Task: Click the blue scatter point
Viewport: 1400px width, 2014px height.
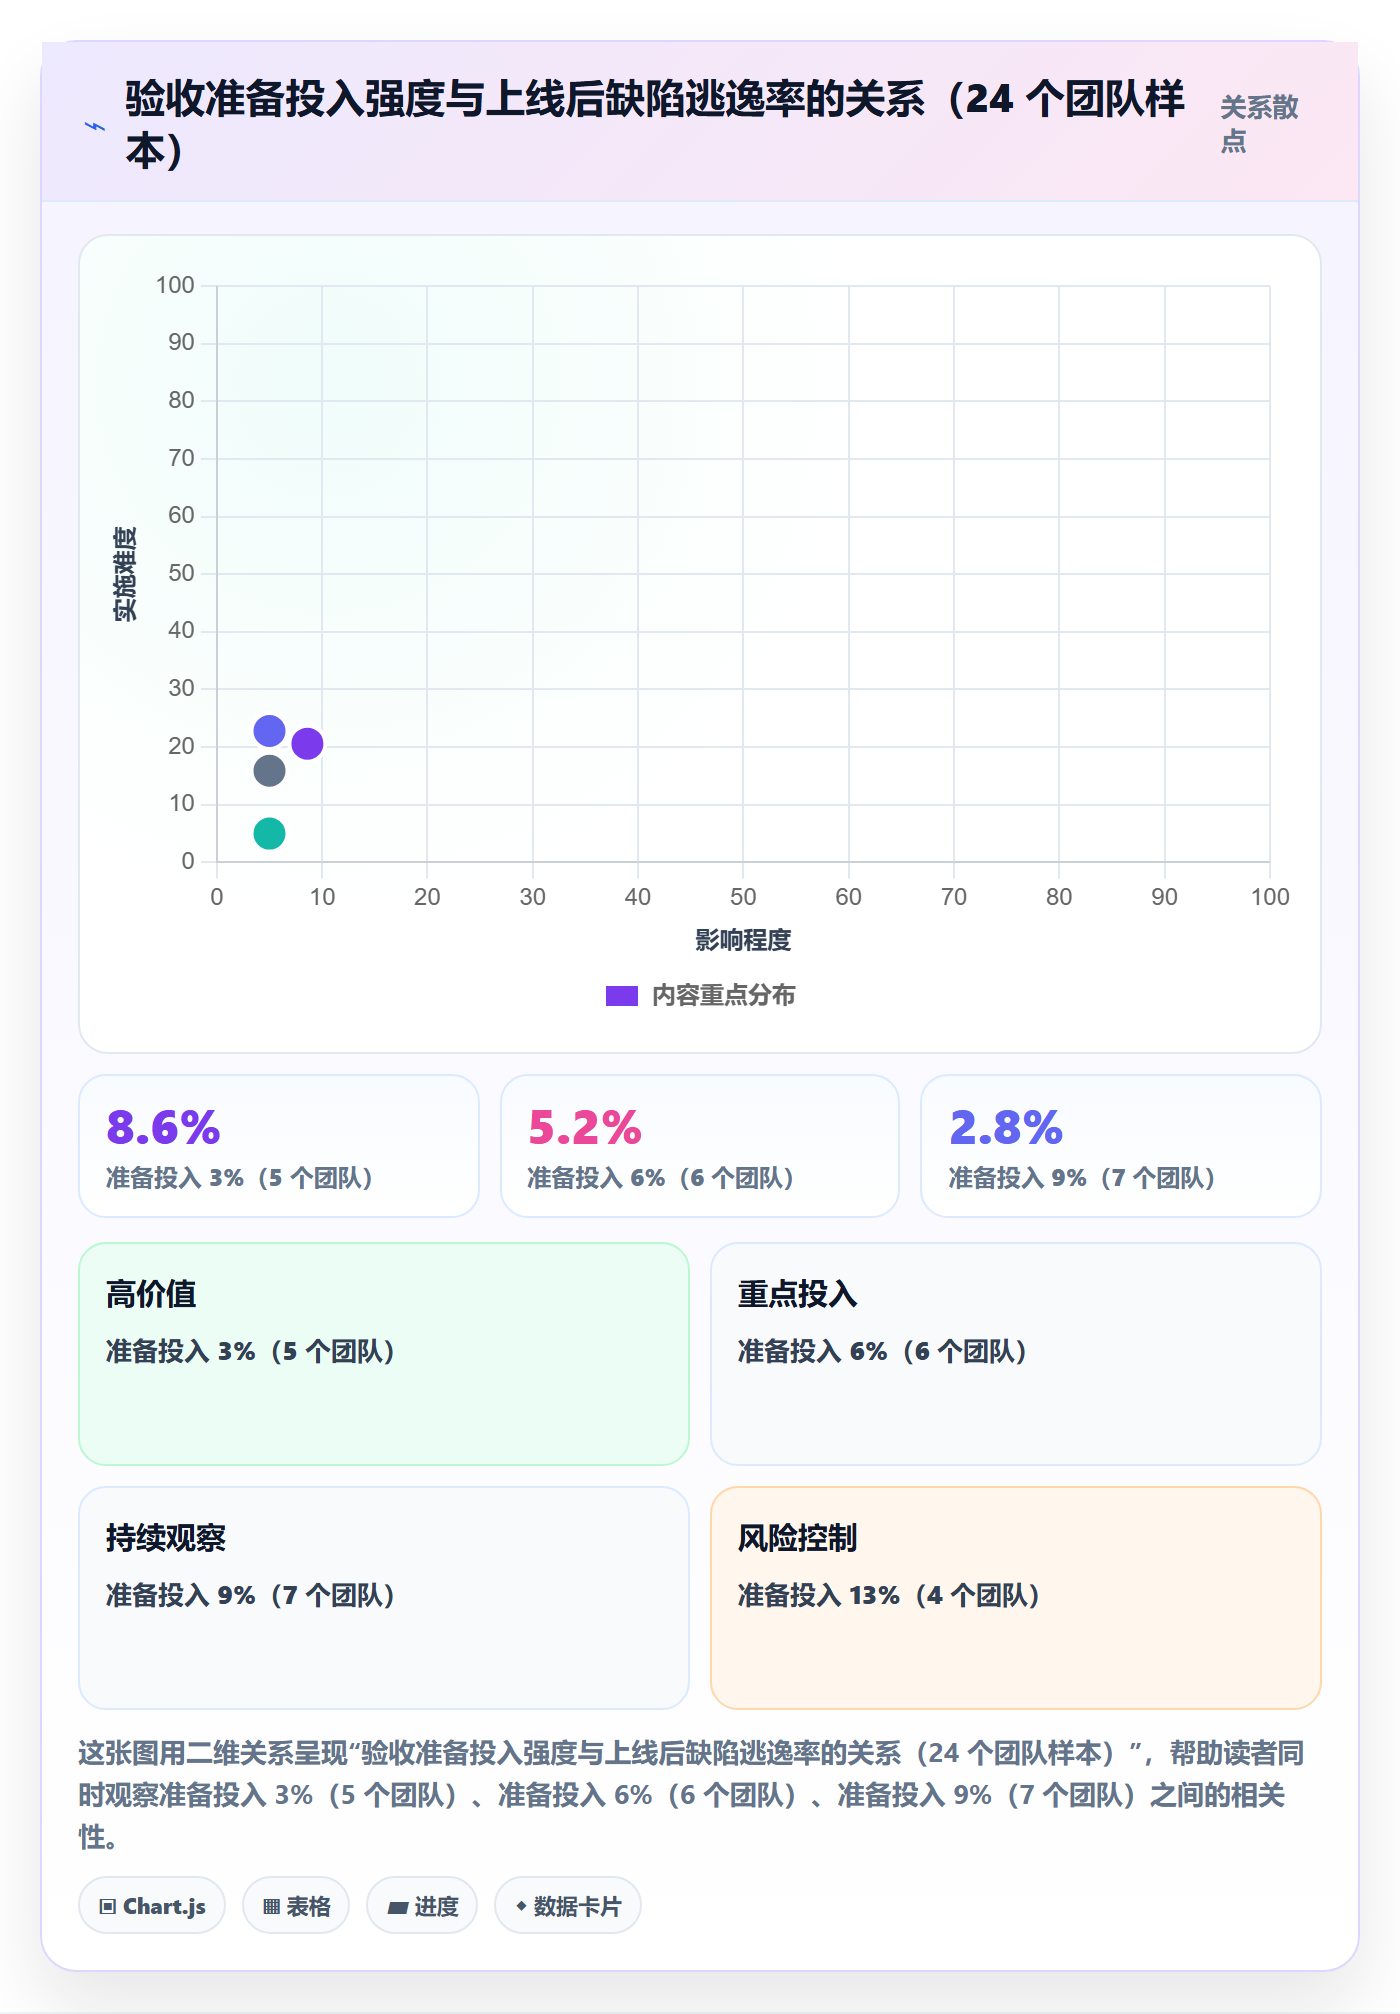Action: (269, 731)
